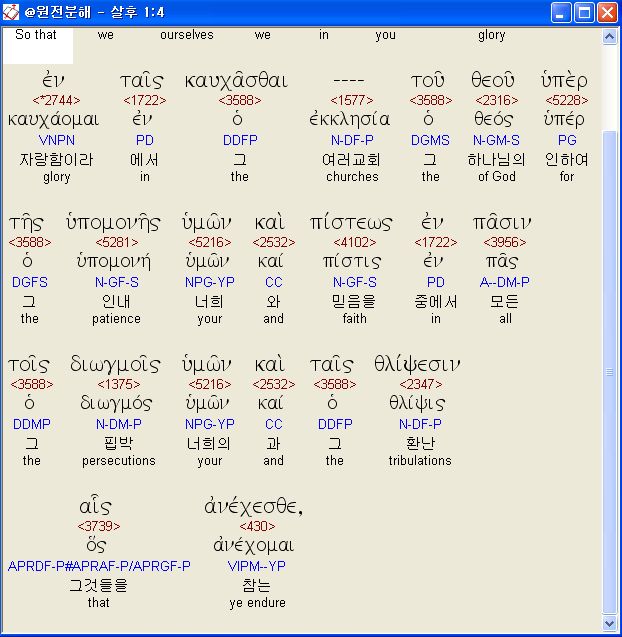Click the parsing code N-GM-S
Screen dimensions: 622x637
[496, 140]
